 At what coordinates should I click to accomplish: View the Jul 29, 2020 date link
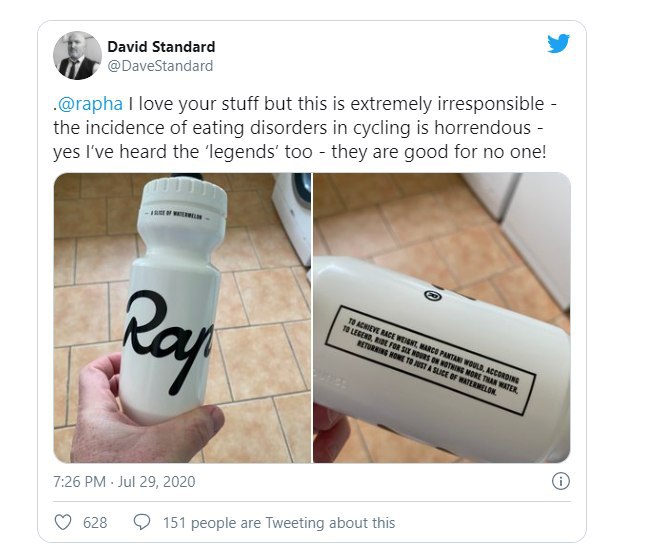(x=157, y=482)
